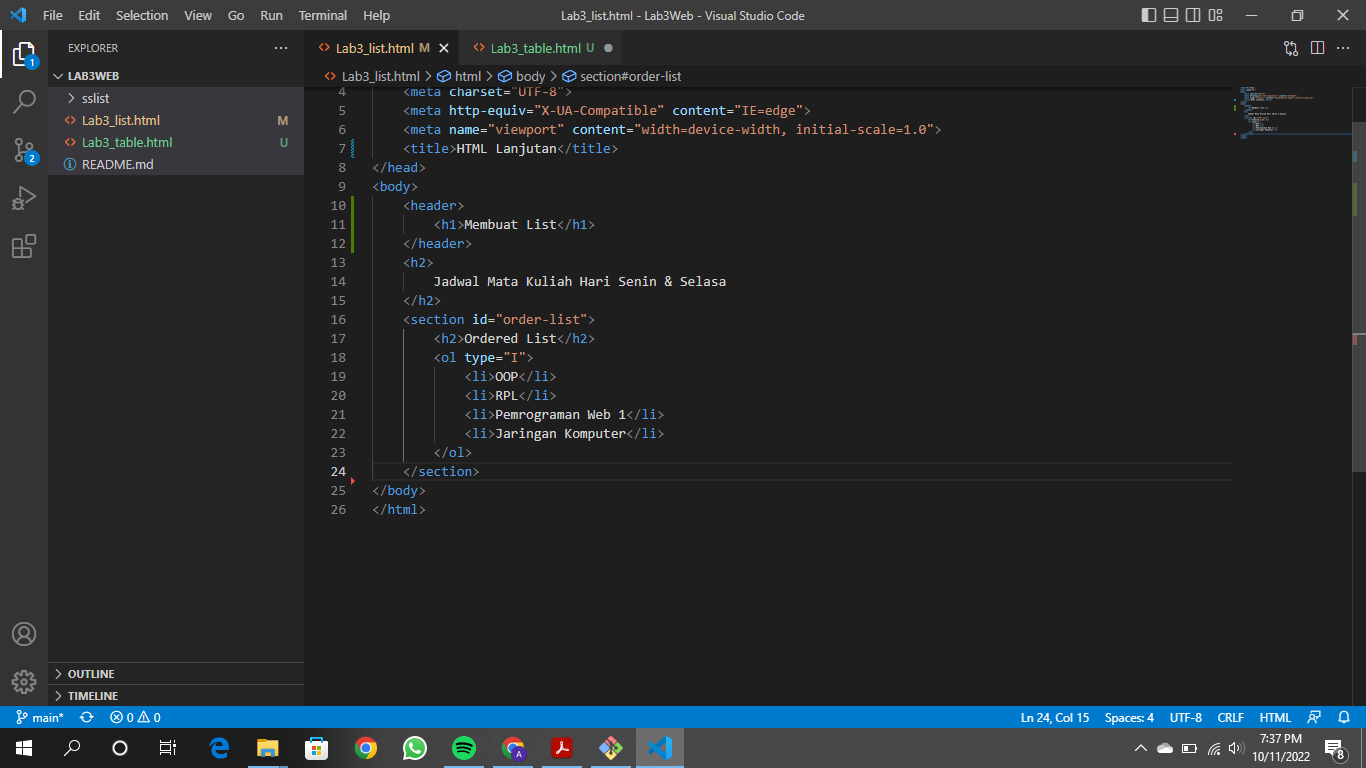The height and width of the screenshot is (768, 1366).
Task: Click the text 'Pemrograman Web 1' in code
Action: pos(560,415)
